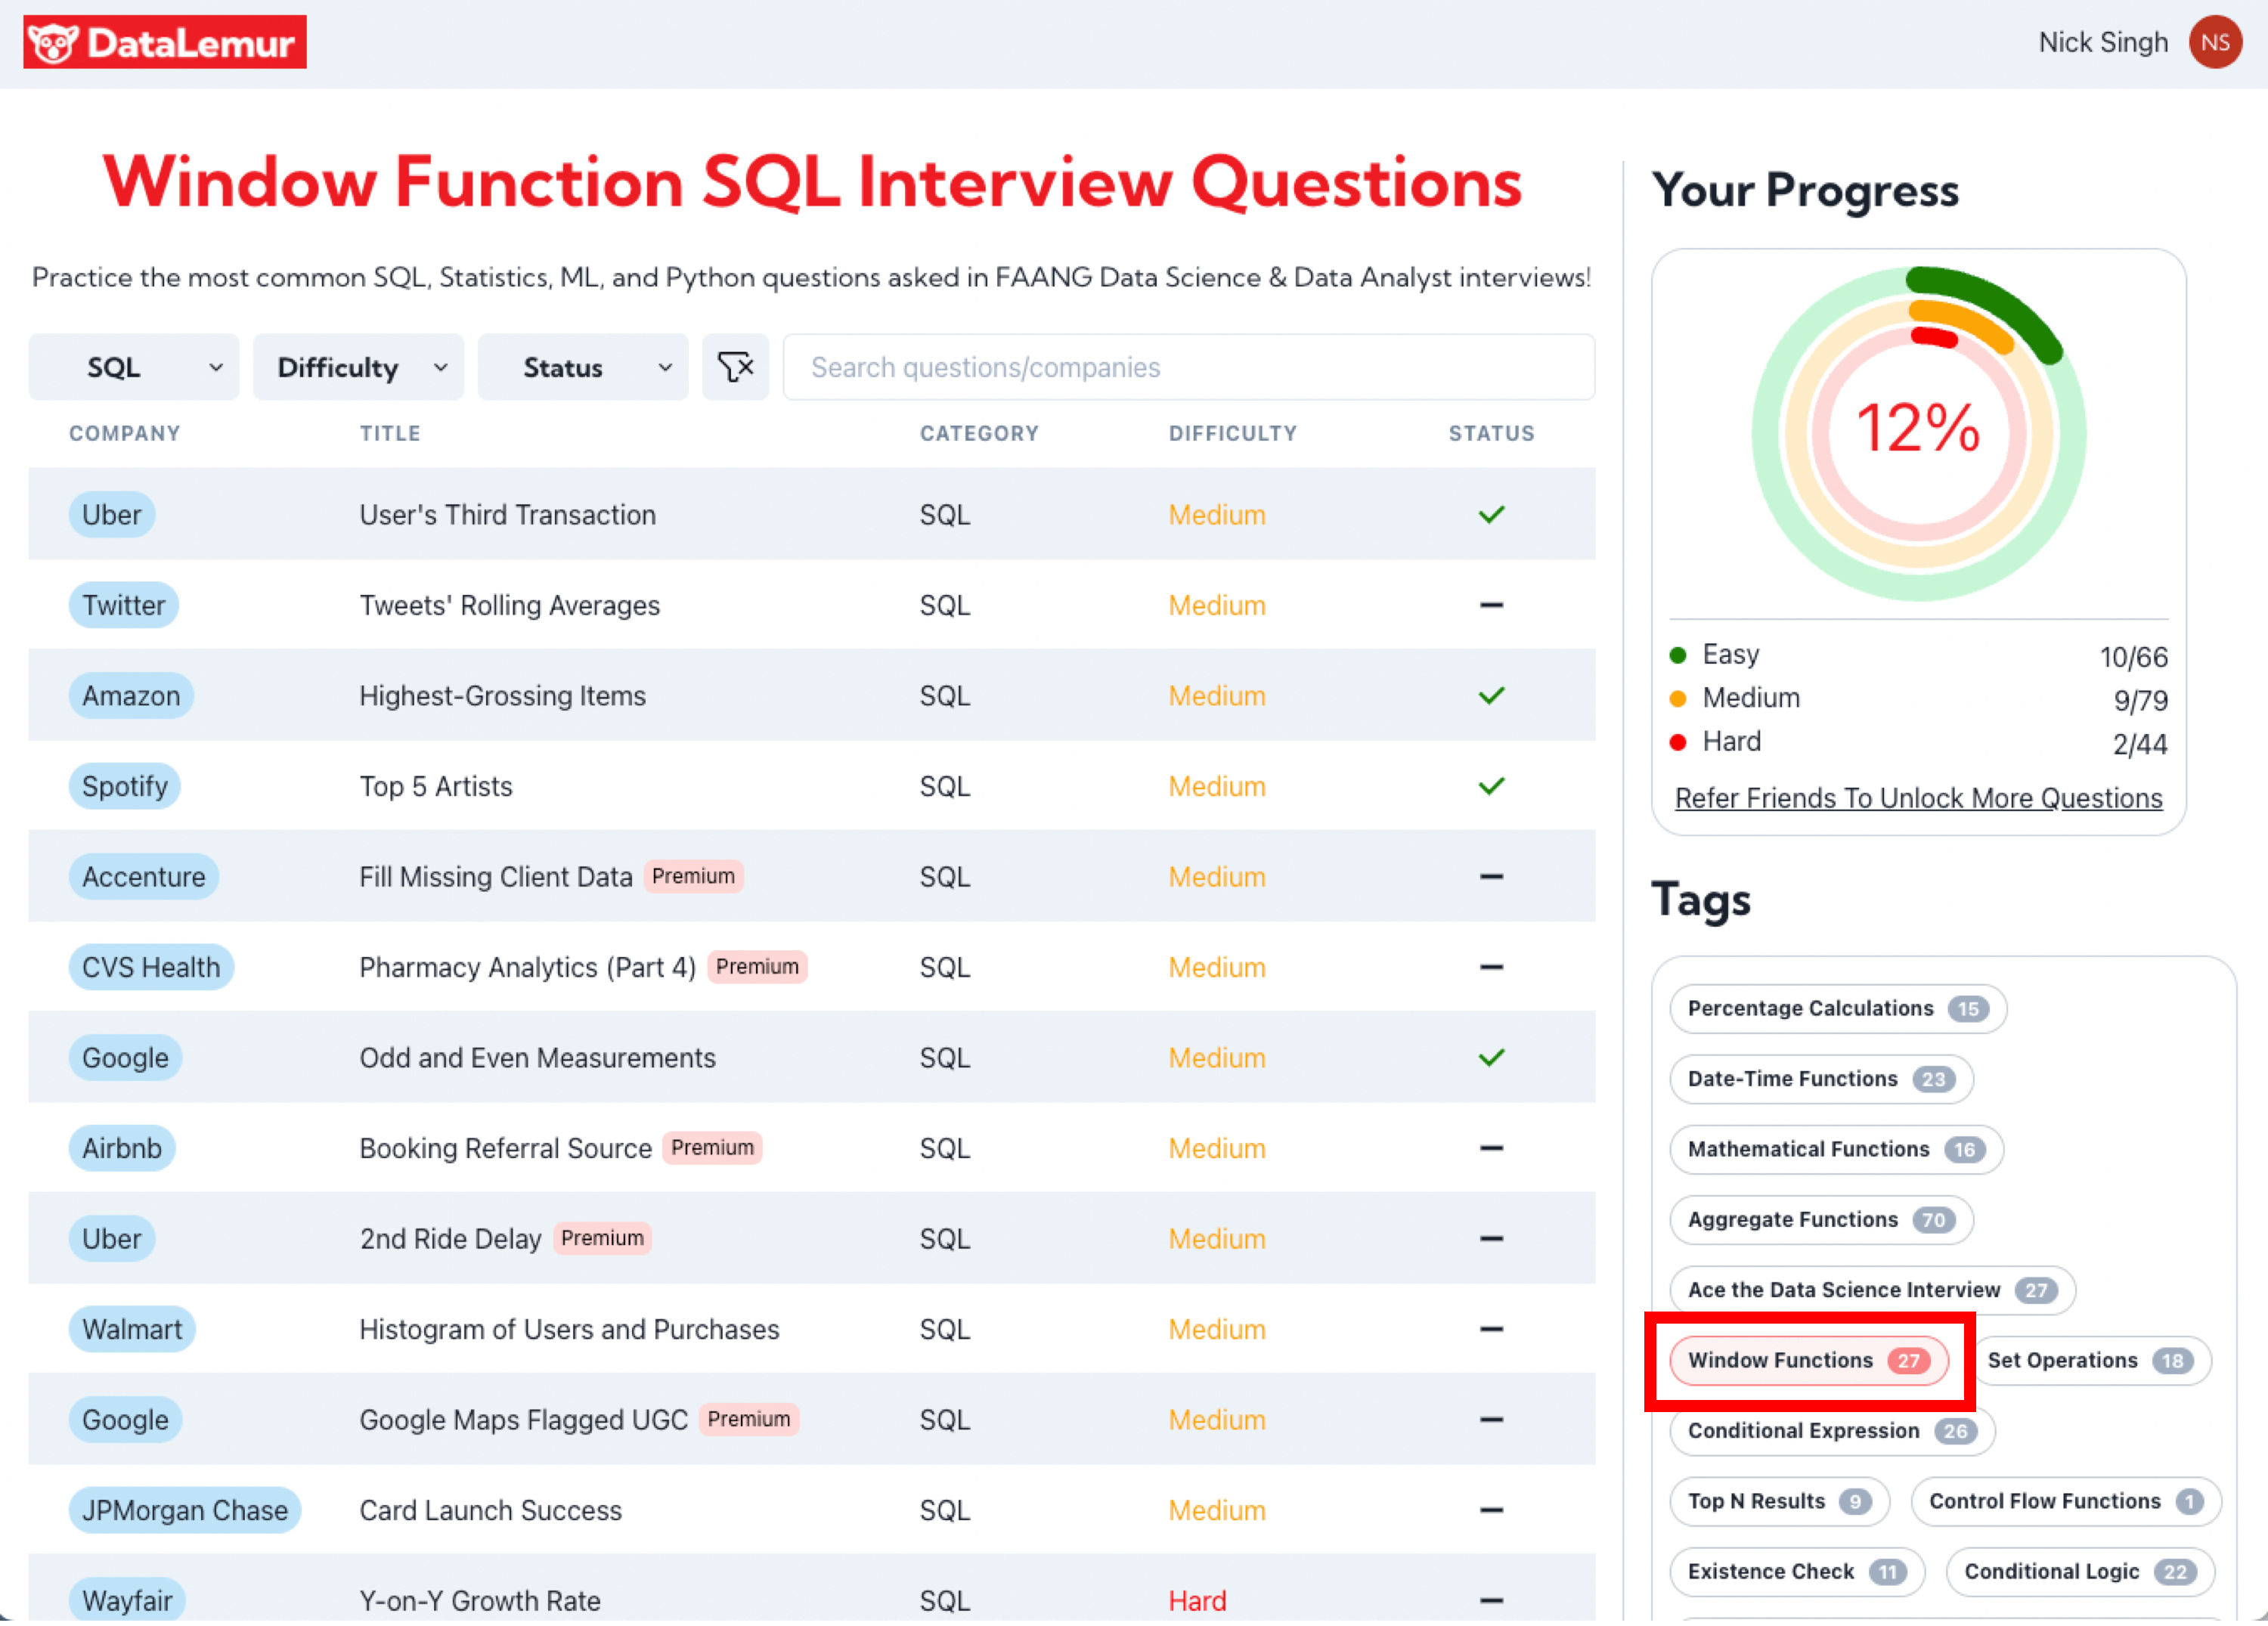Screen dimensions: 2268x1626
Task: Open the User's Third Transaction question
Action: click(507, 515)
